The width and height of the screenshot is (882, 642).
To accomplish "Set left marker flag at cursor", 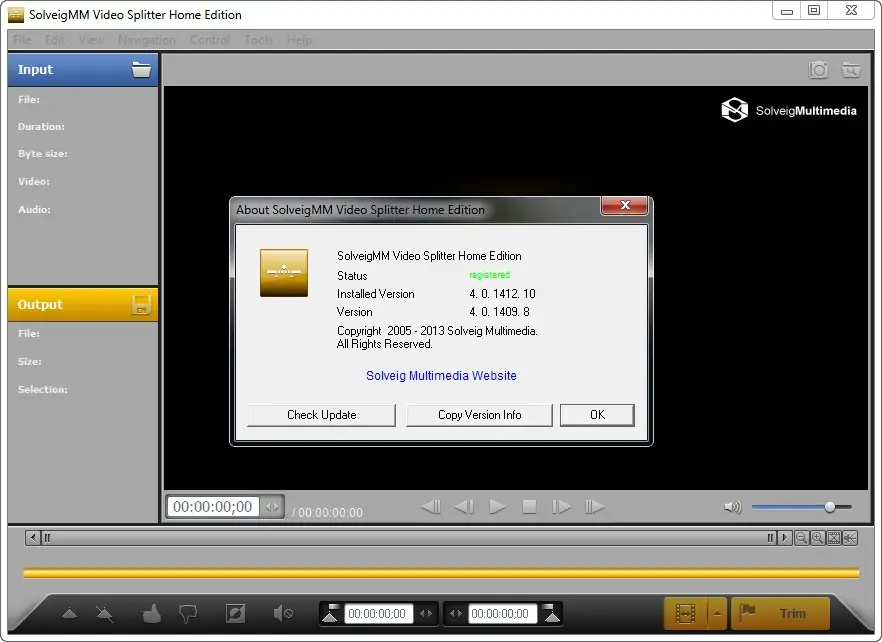I will click(331, 613).
